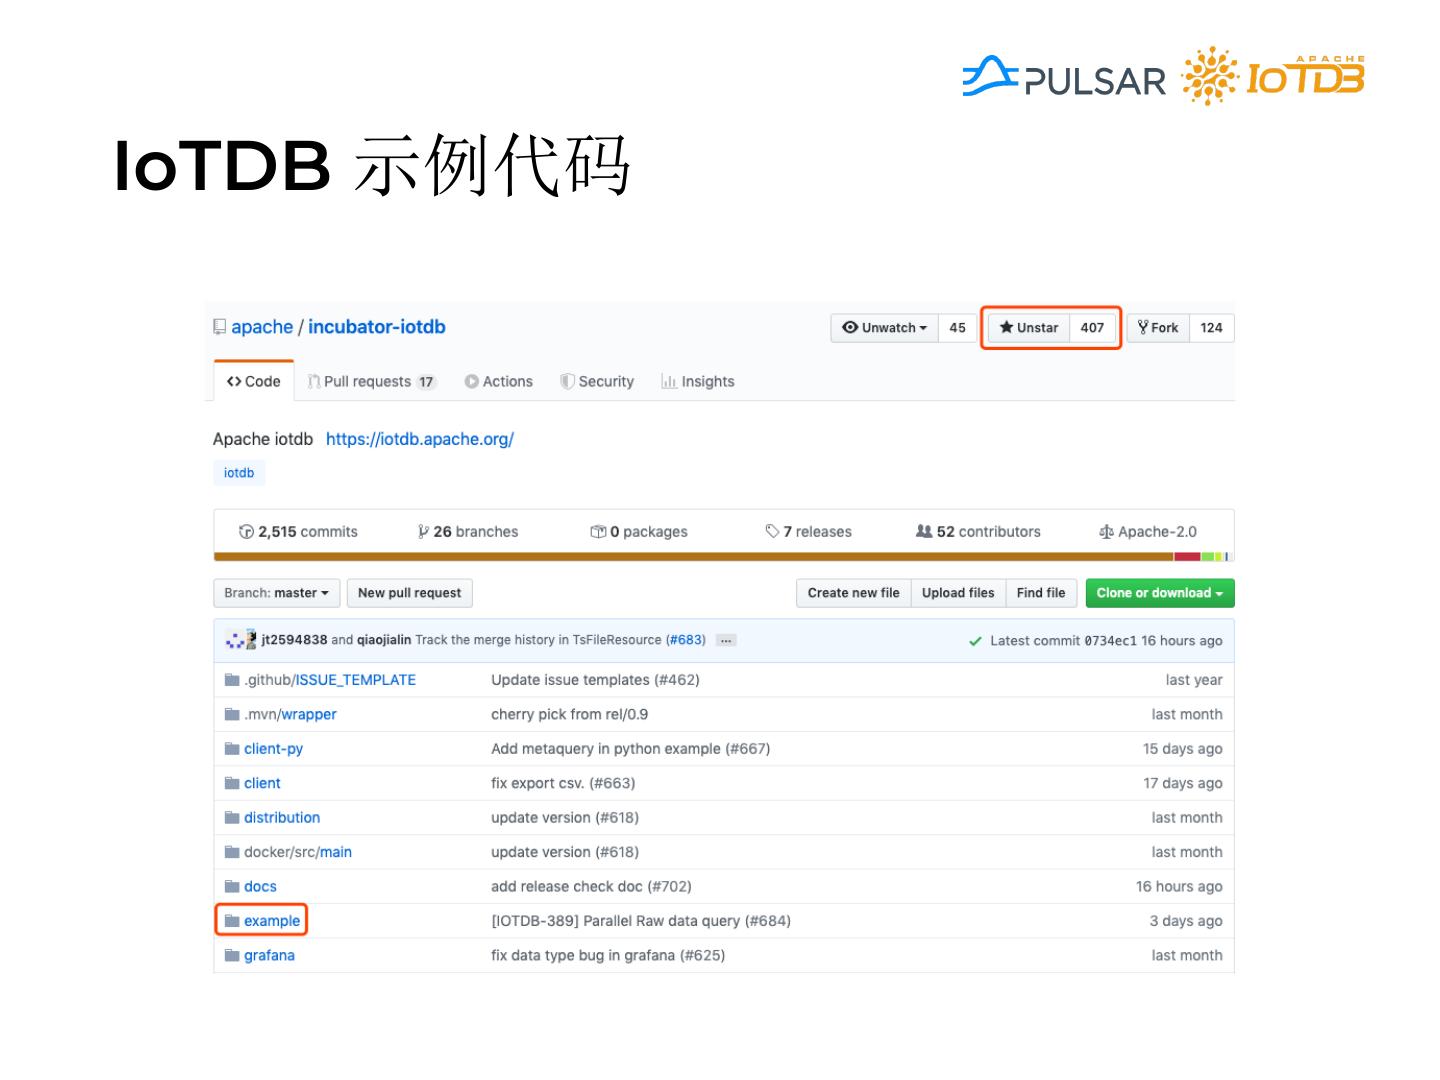The width and height of the screenshot is (1440, 1080).
Task: Open the Unwatch dropdown
Action: [x=885, y=328]
